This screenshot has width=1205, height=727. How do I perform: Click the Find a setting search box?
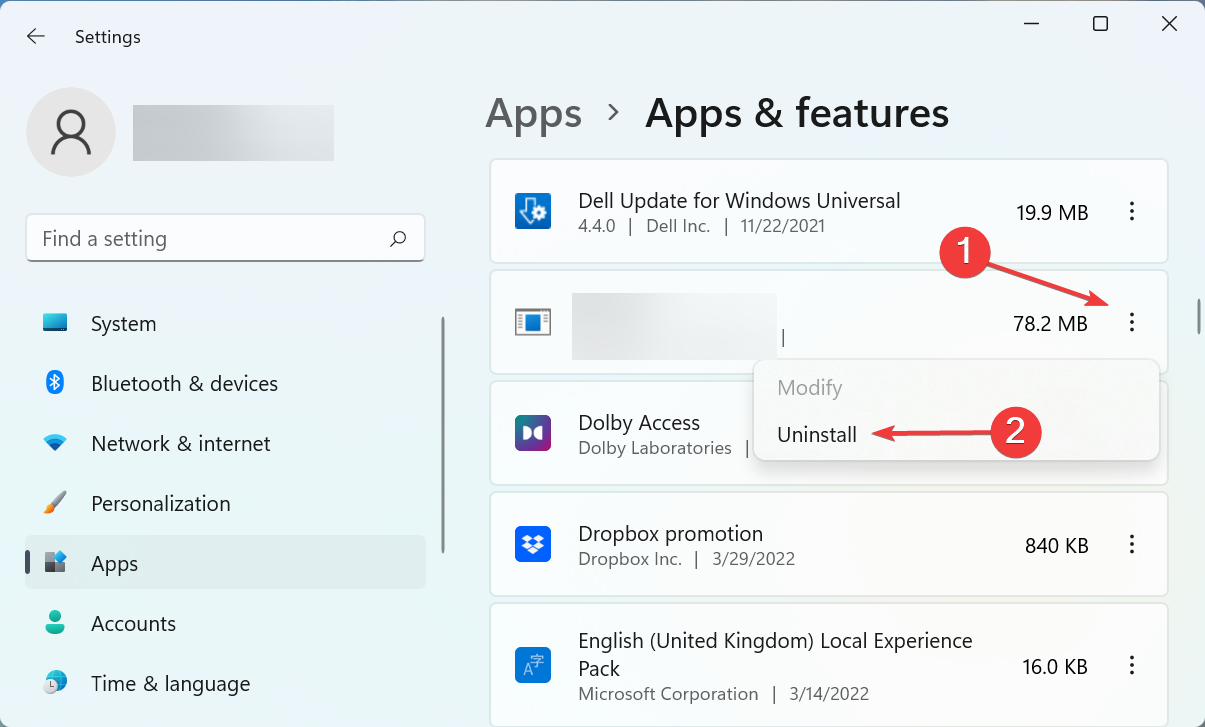[200, 238]
